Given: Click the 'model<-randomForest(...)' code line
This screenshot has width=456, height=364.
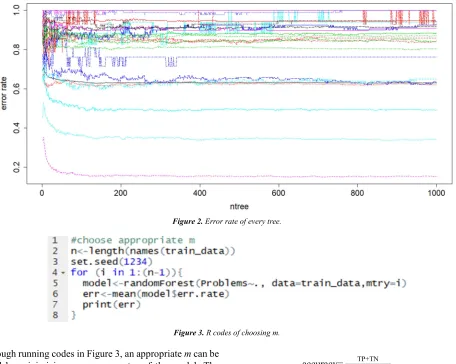Looking at the screenshot, I should 245,283.
